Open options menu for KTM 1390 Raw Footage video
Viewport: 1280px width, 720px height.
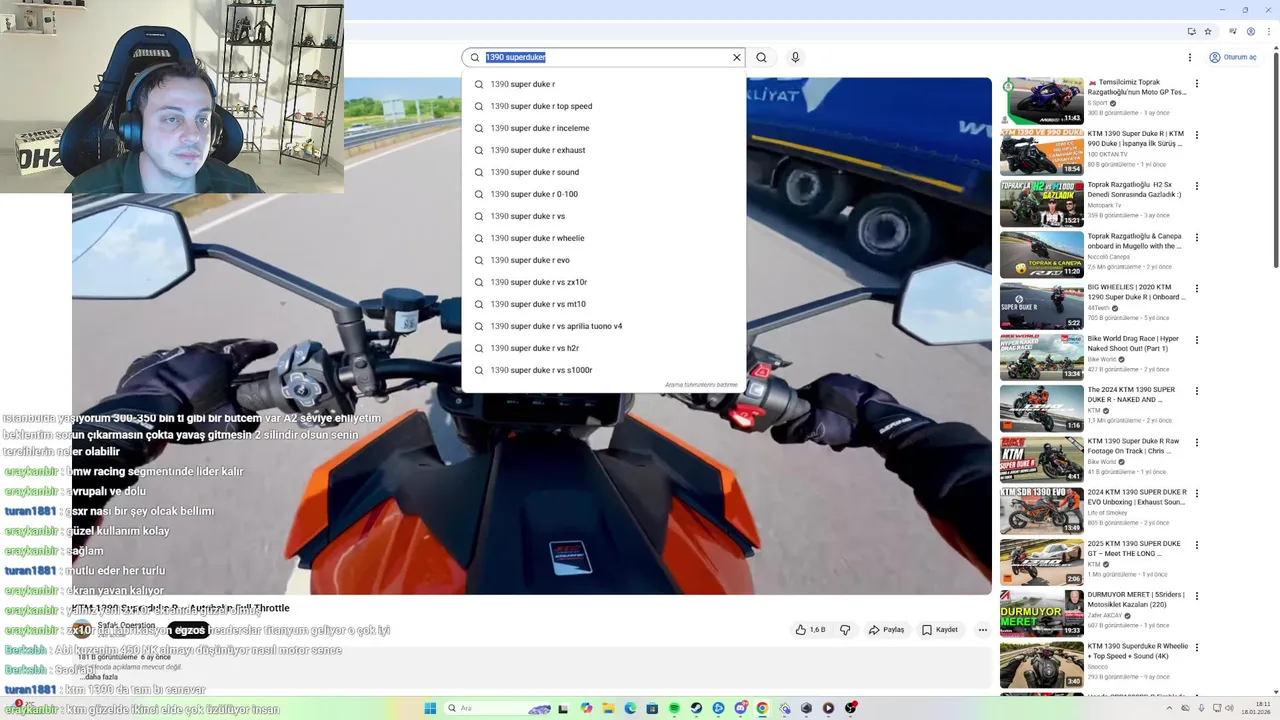coord(1196,442)
